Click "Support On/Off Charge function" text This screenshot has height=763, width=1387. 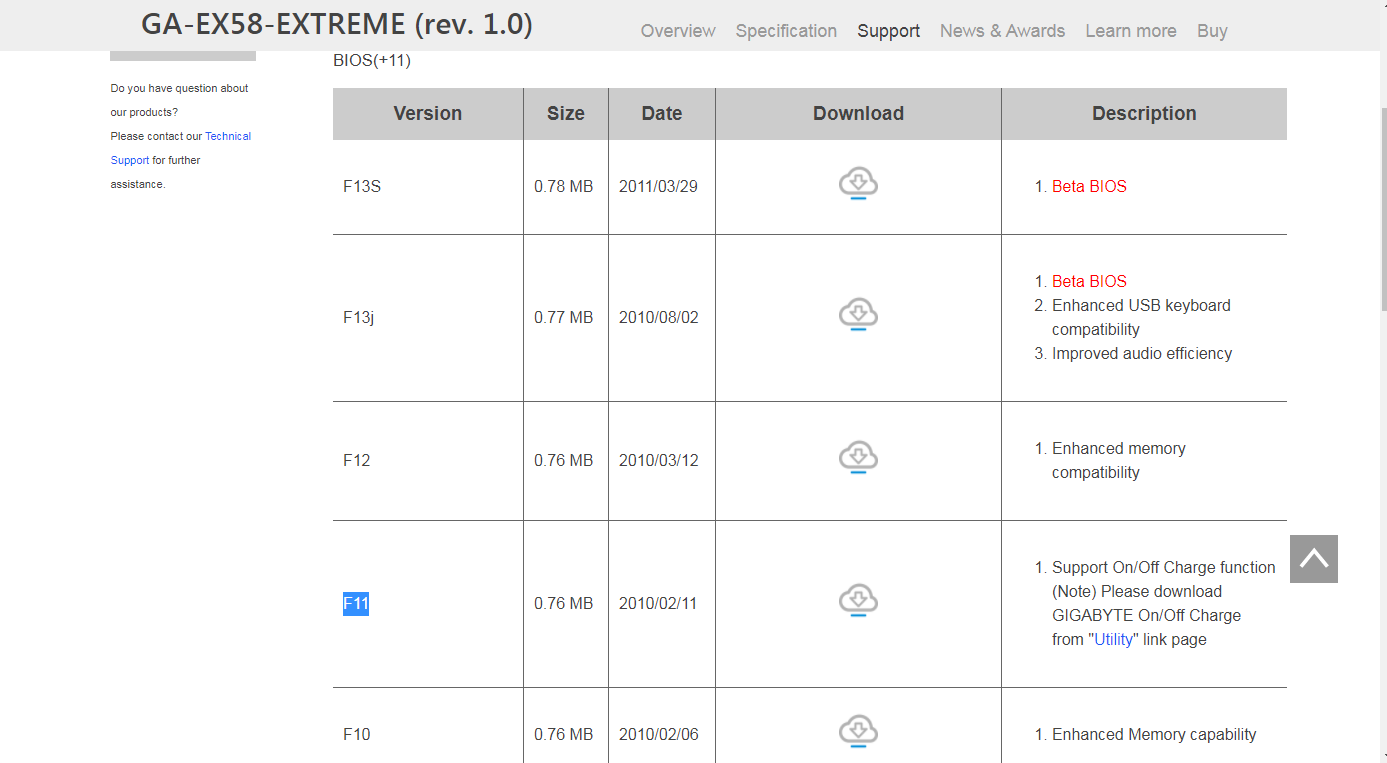[x=1164, y=567]
